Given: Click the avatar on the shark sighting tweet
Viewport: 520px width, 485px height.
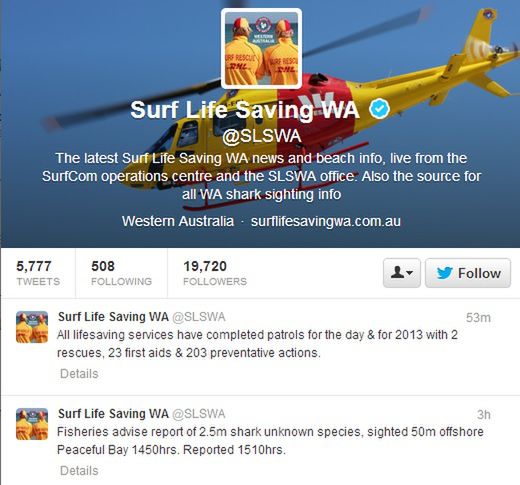Looking at the screenshot, I should point(32,424).
